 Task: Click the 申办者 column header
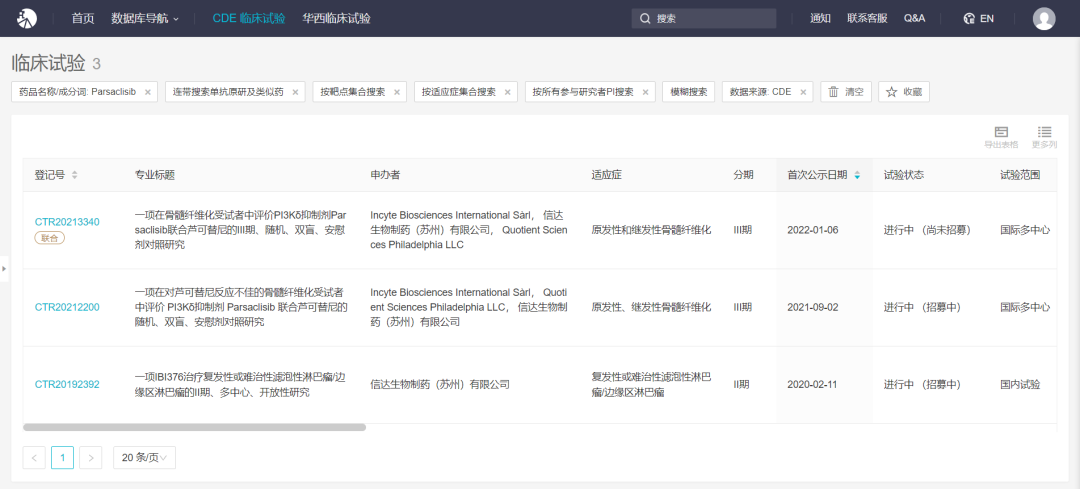(385, 175)
